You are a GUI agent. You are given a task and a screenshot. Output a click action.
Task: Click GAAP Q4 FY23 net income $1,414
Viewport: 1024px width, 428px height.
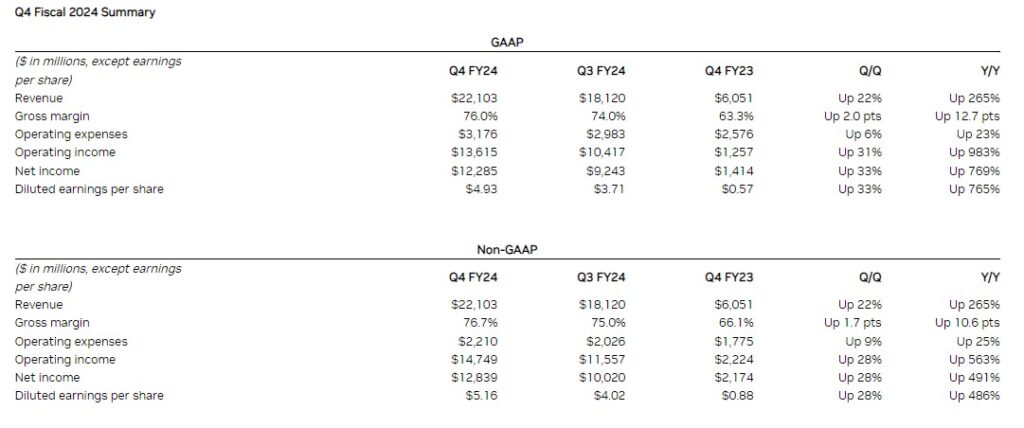[x=733, y=171]
